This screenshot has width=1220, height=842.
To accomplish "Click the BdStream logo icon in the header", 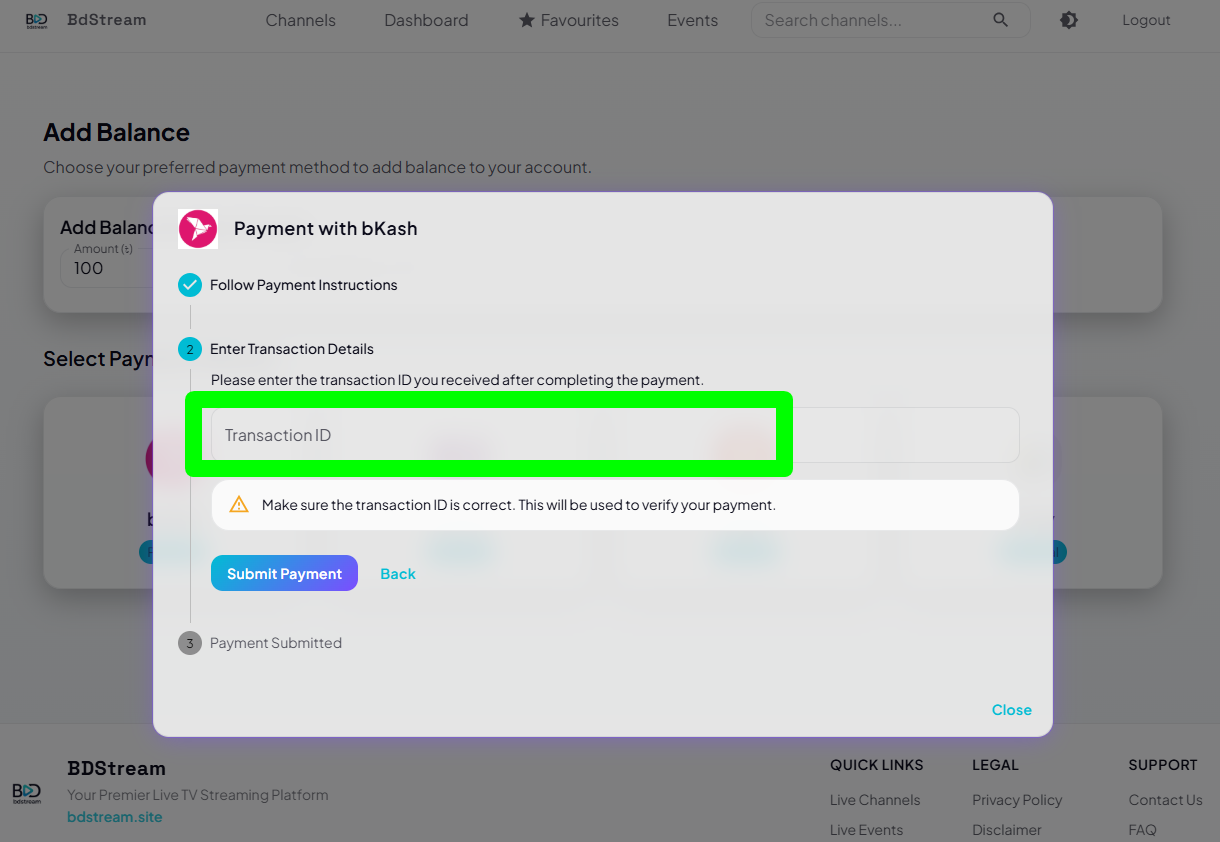I will coord(37,20).
